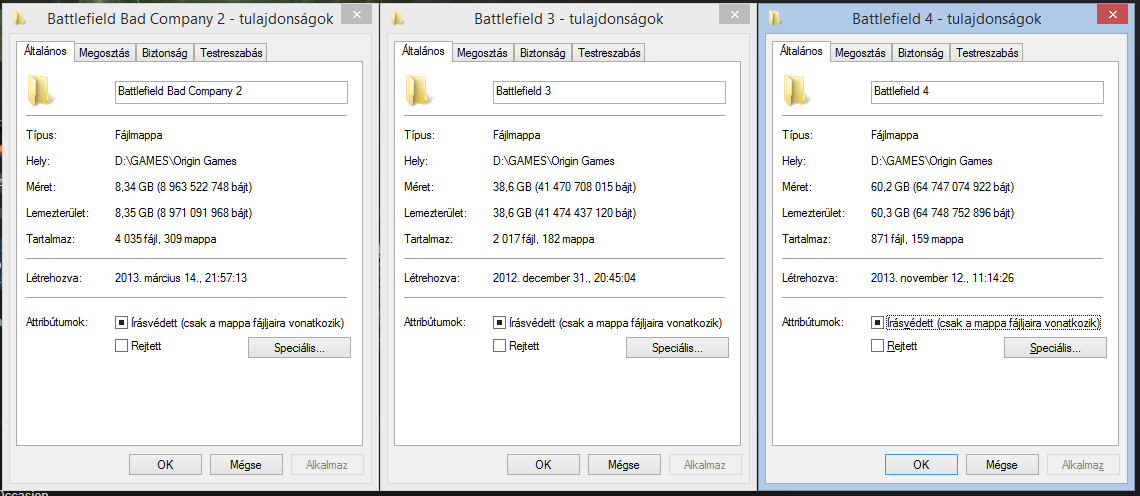The image size is (1140, 496).
Task: Click creation date 2013. november 12., 11:14:26
Action: point(944,278)
